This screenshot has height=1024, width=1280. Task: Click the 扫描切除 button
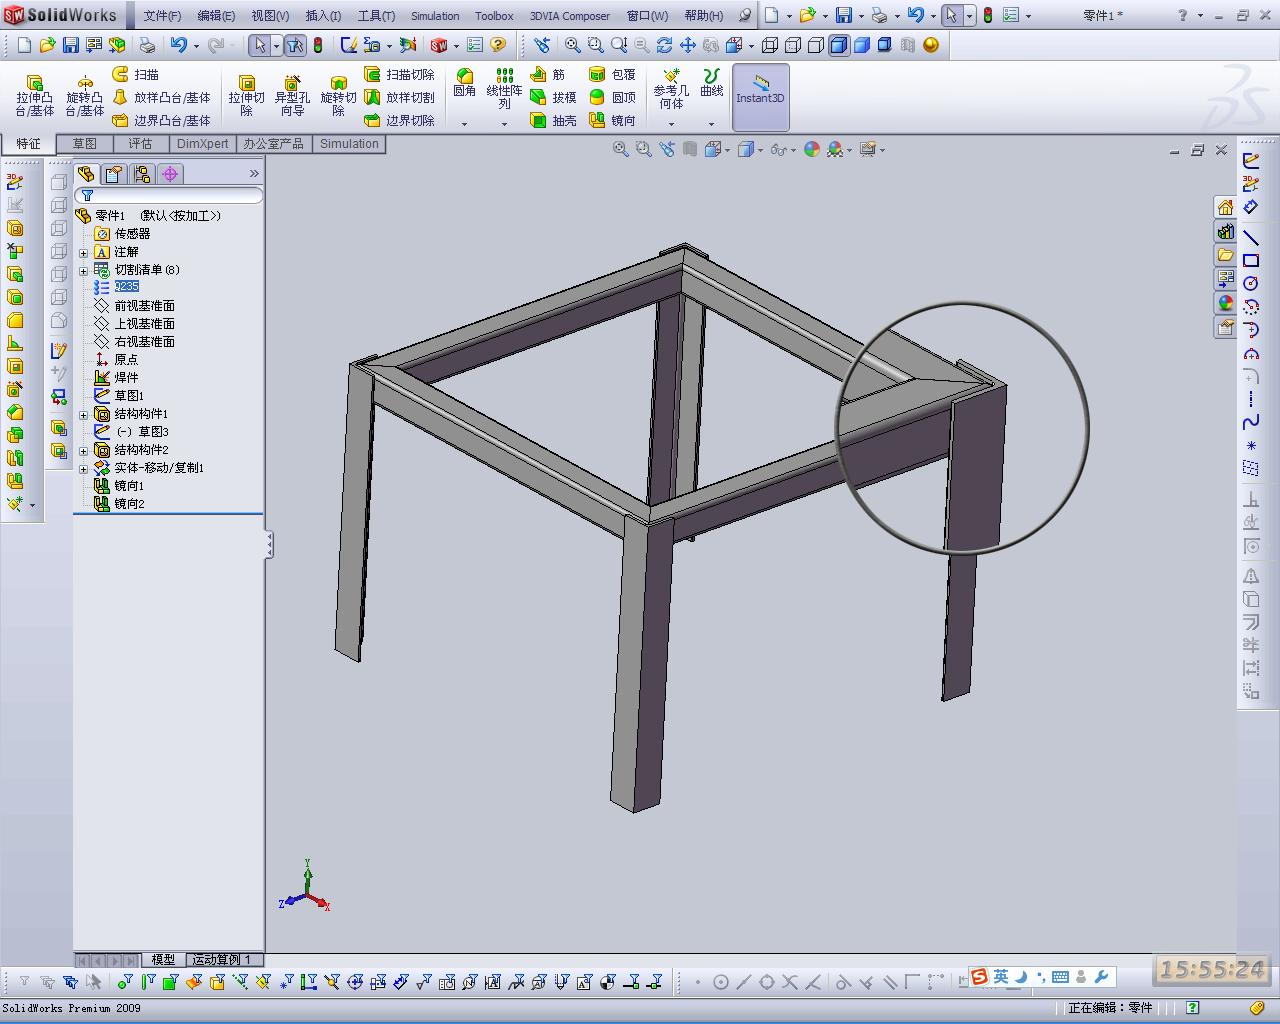click(399, 74)
